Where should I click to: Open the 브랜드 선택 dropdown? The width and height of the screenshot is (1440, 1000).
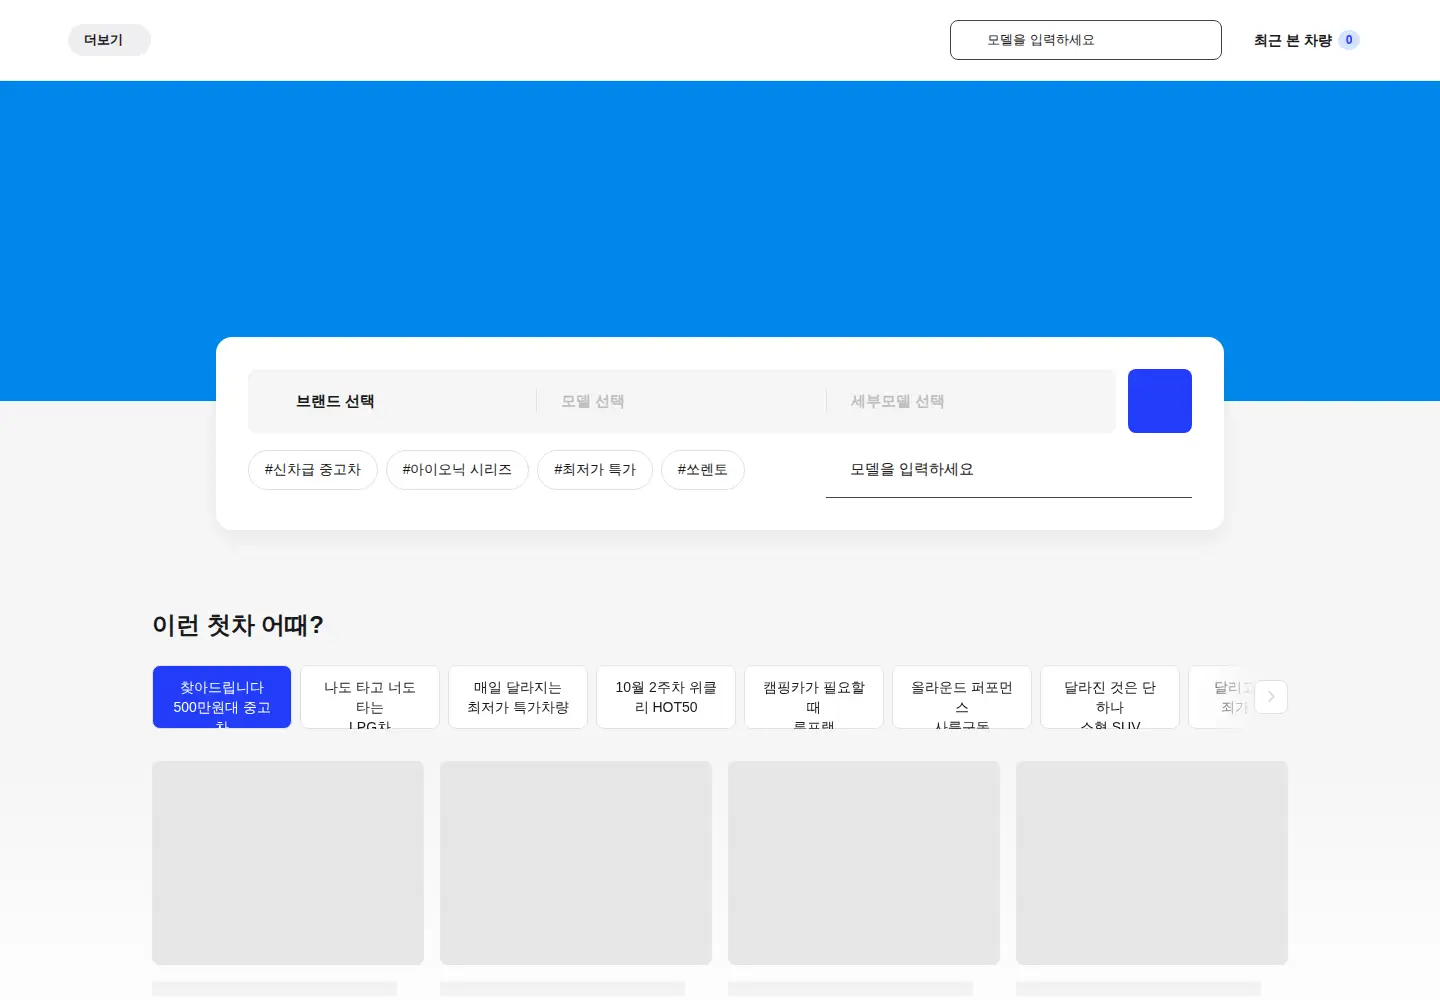392,401
